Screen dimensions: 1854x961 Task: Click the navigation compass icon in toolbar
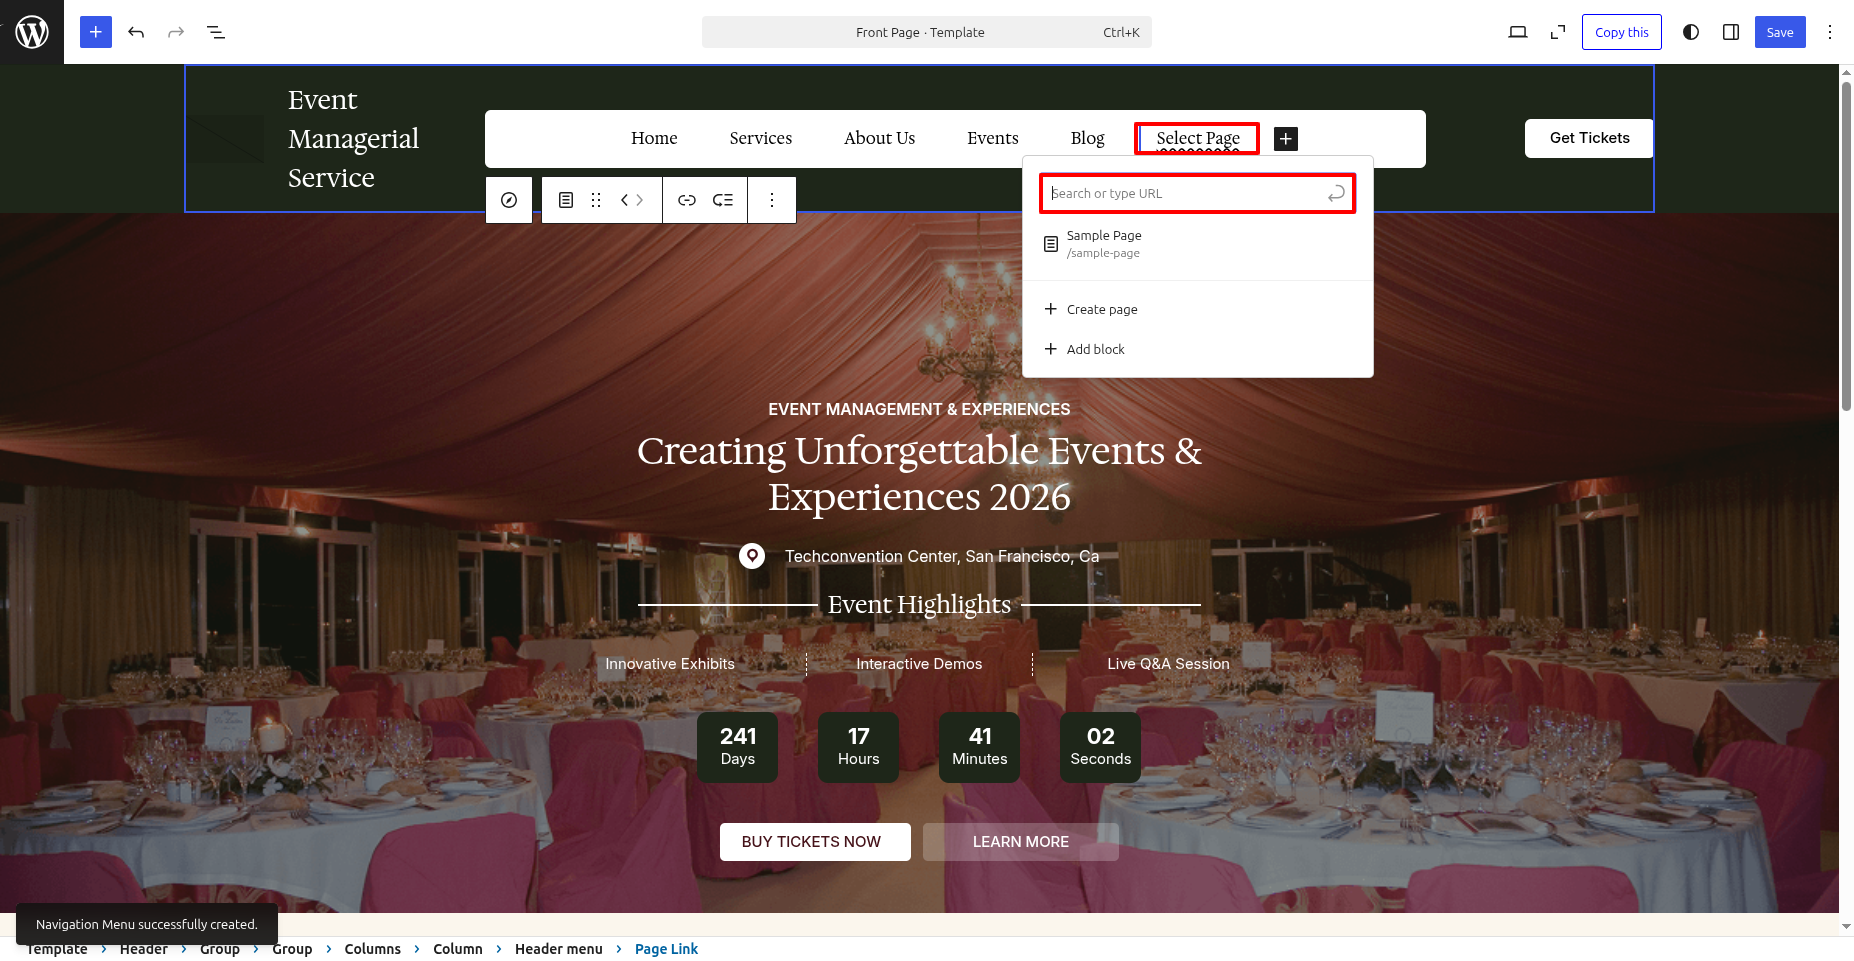[x=509, y=200]
